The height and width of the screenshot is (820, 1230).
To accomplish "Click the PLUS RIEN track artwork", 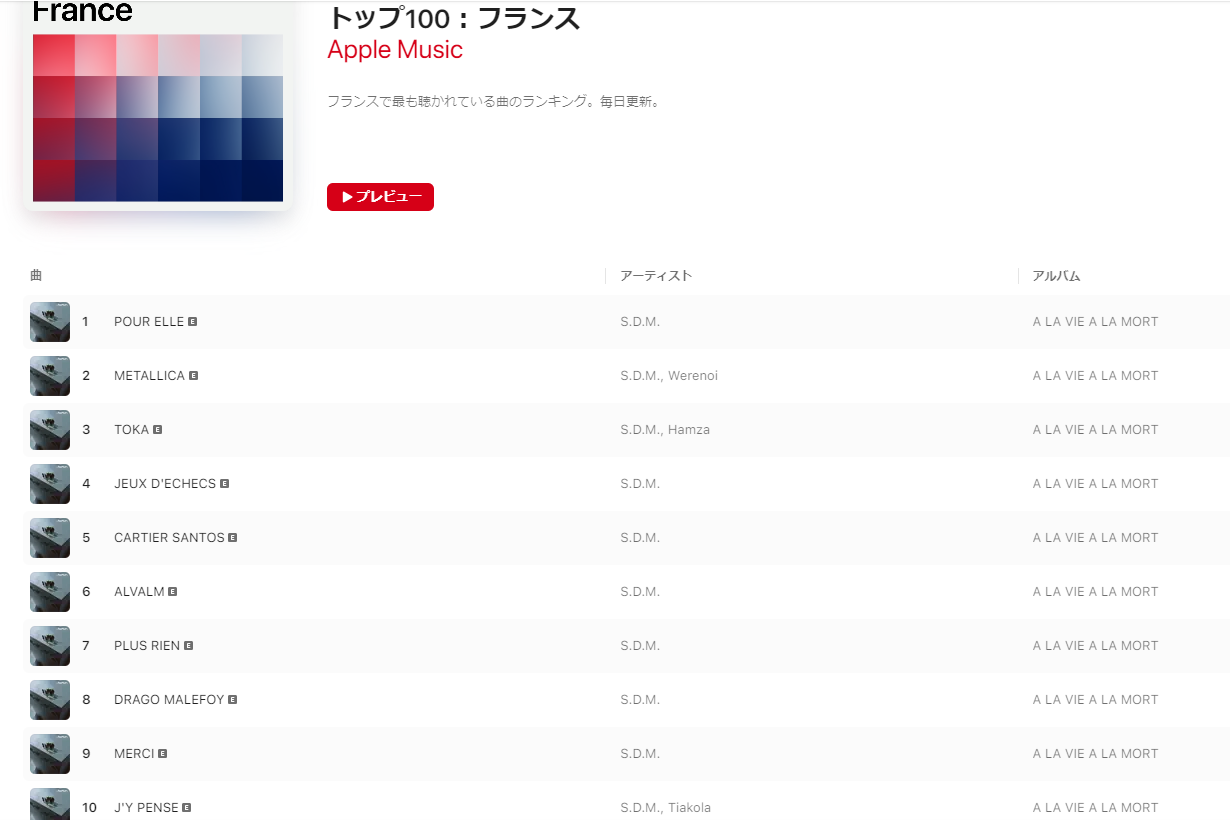I will click(x=50, y=646).
